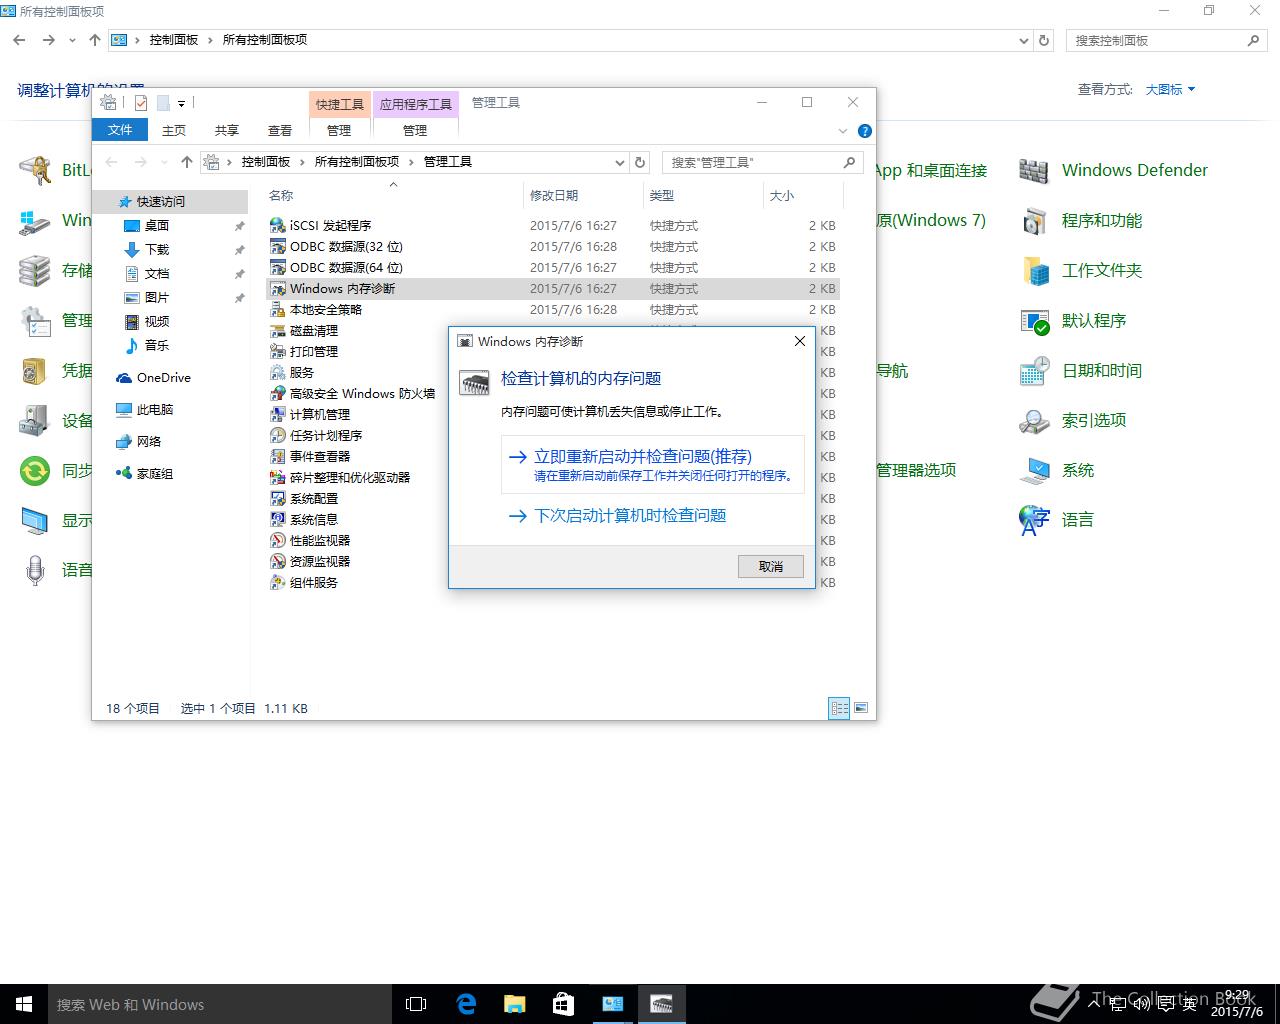Viewport: 1280px width, 1024px height.
Task: Select 家庭组 in navigation pane
Action: pyautogui.click(x=145, y=473)
